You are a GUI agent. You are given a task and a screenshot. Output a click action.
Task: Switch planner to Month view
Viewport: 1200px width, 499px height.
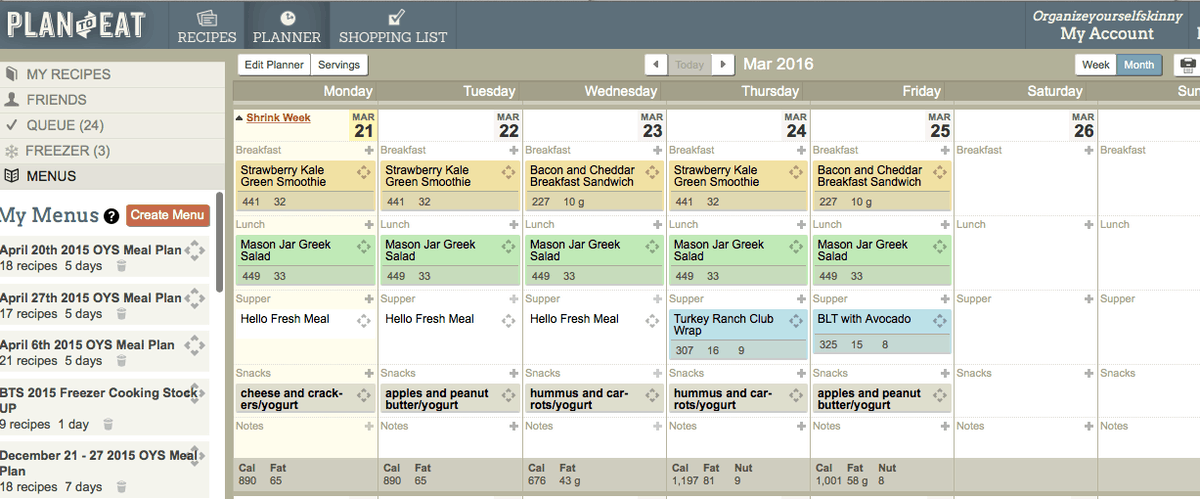[x=1139, y=65]
